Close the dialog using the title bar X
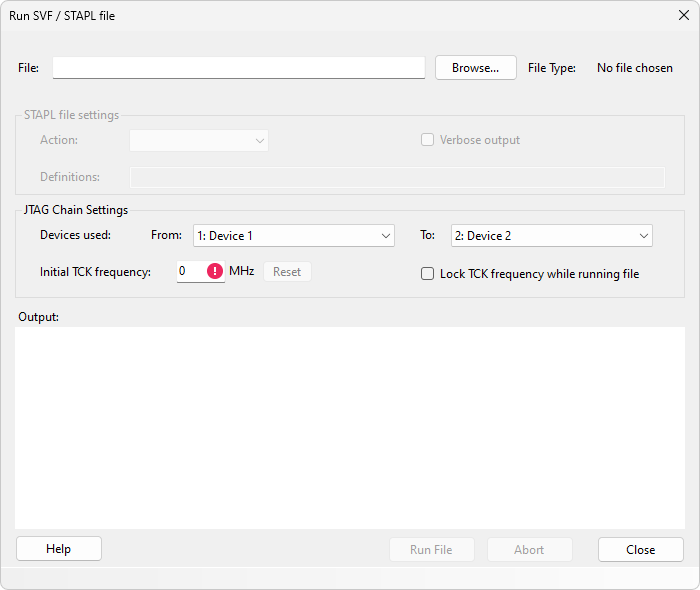 coord(683,15)
